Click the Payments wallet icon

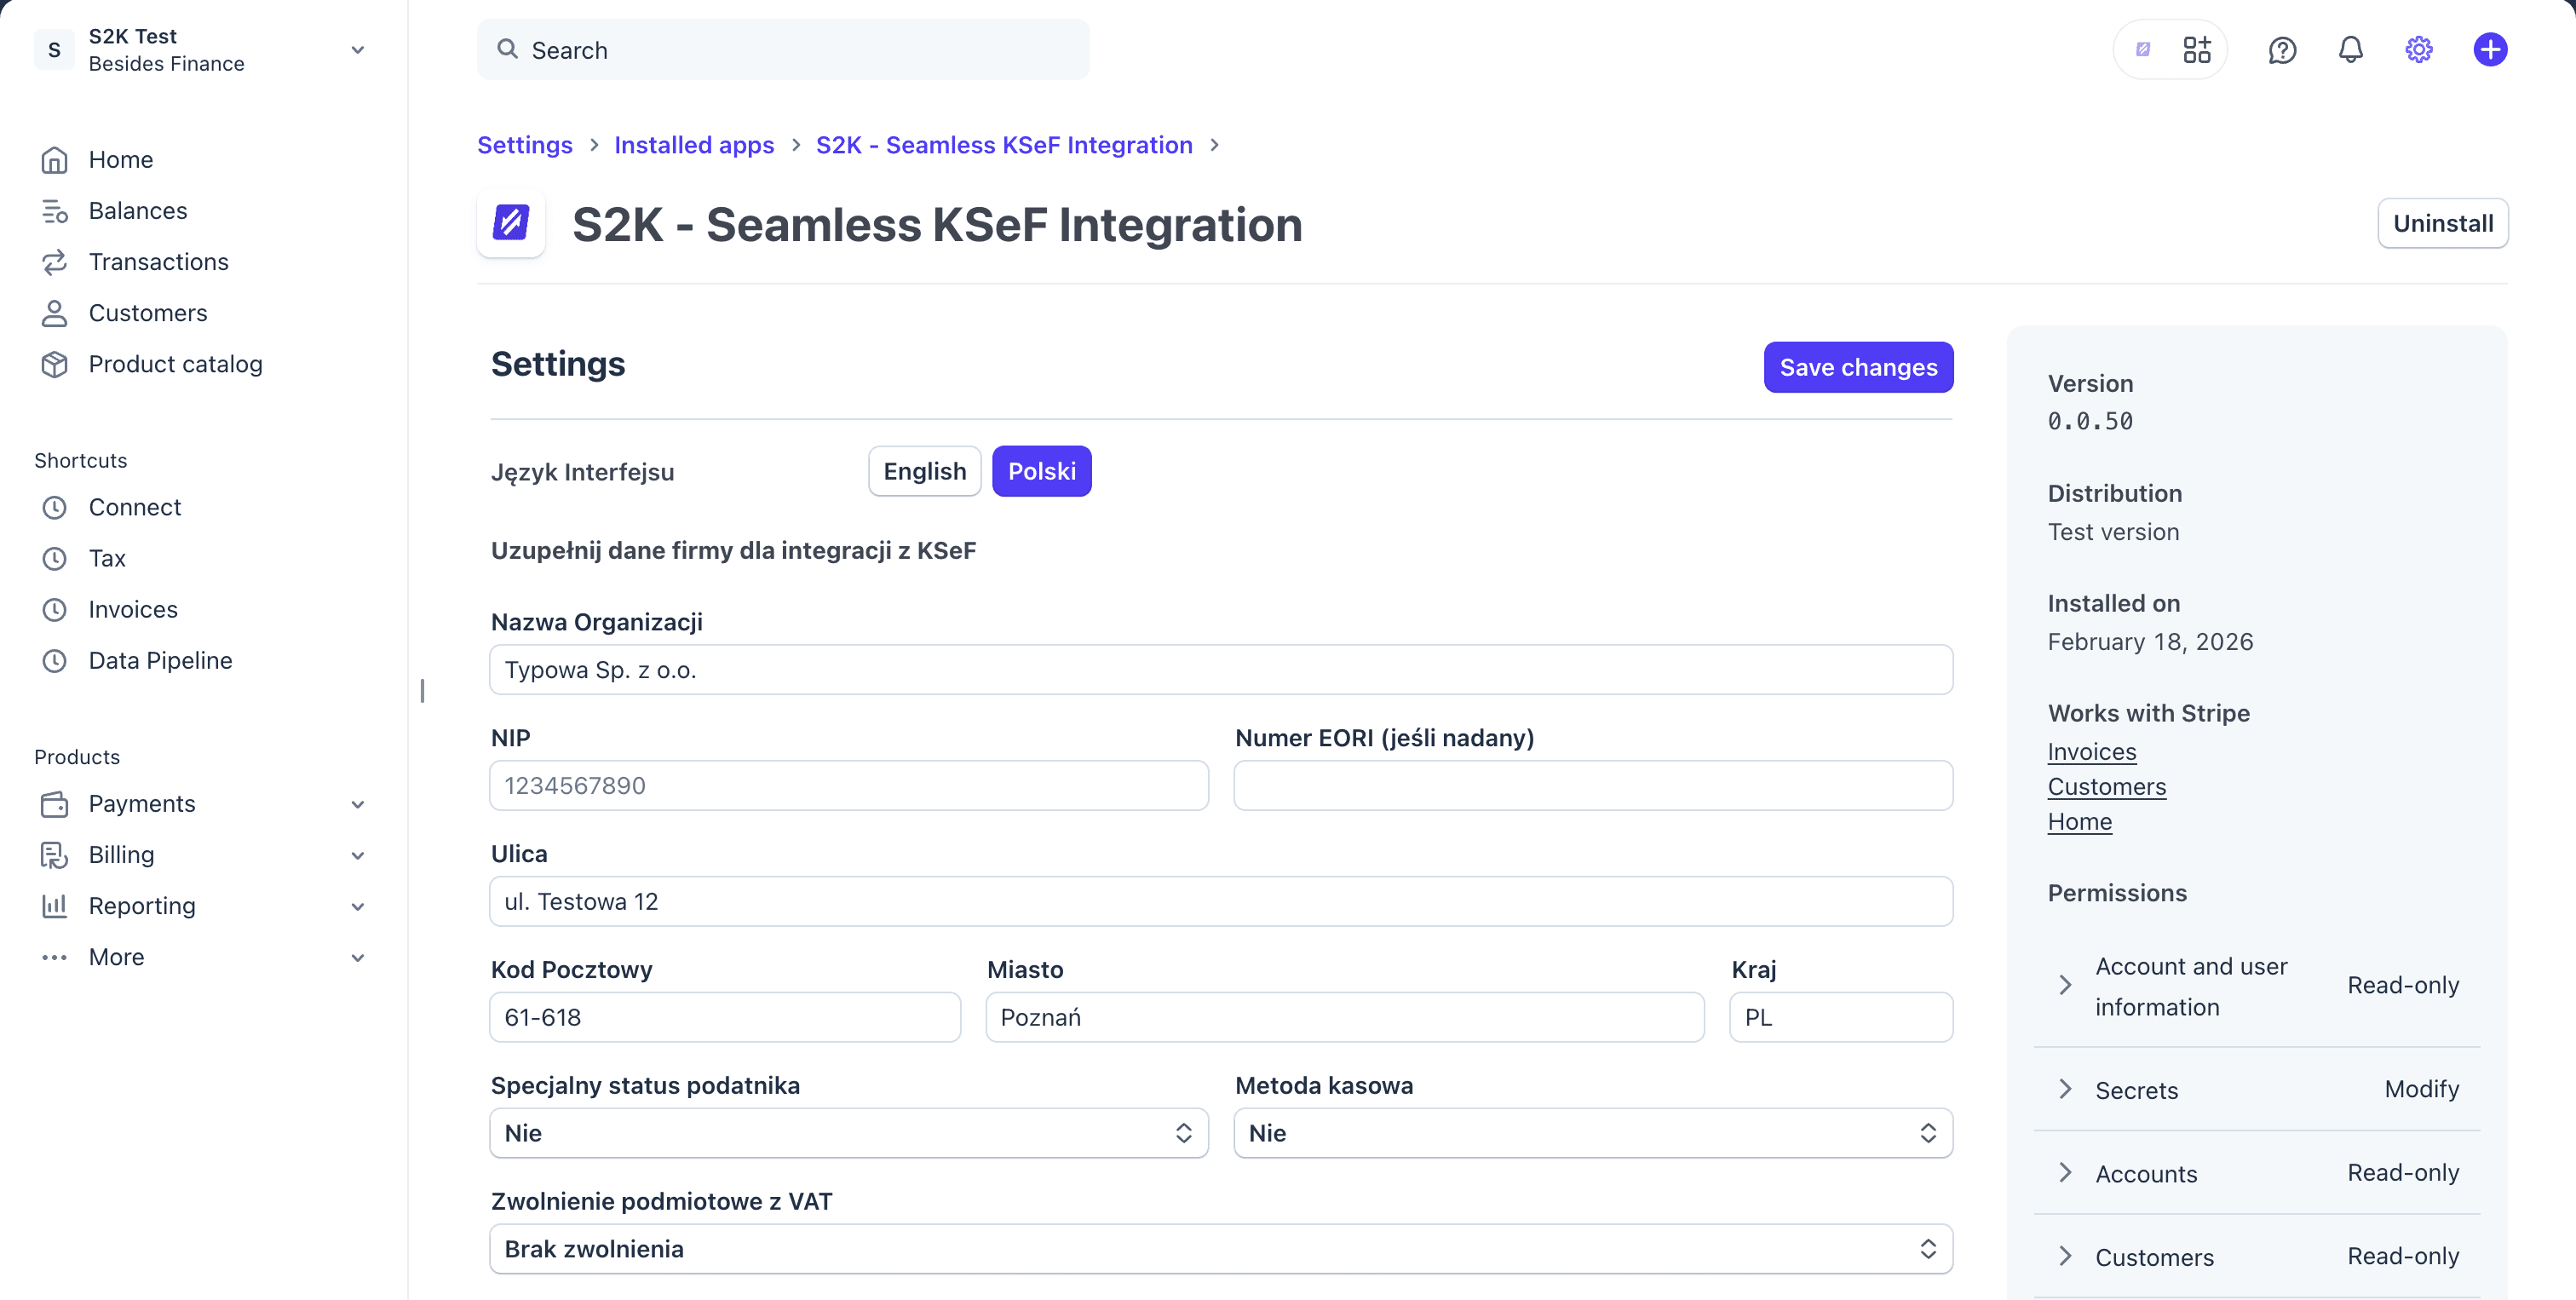54,804
